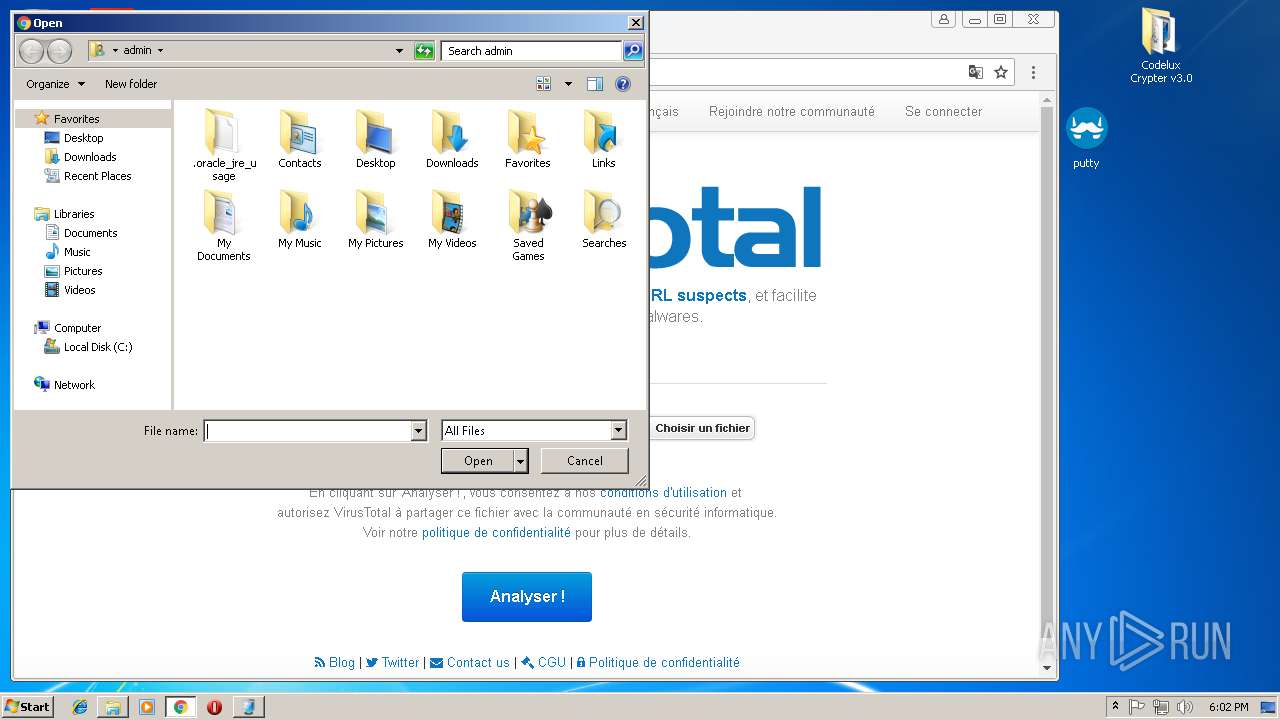
Task: Click the Chrome translate icon
Action: point(975,72)
